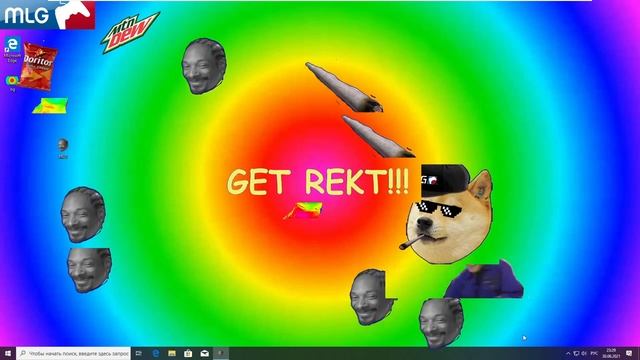Select the MLG desktop icon
The width and height of the screenshot is (640, 360).
[x=62, y=149]
